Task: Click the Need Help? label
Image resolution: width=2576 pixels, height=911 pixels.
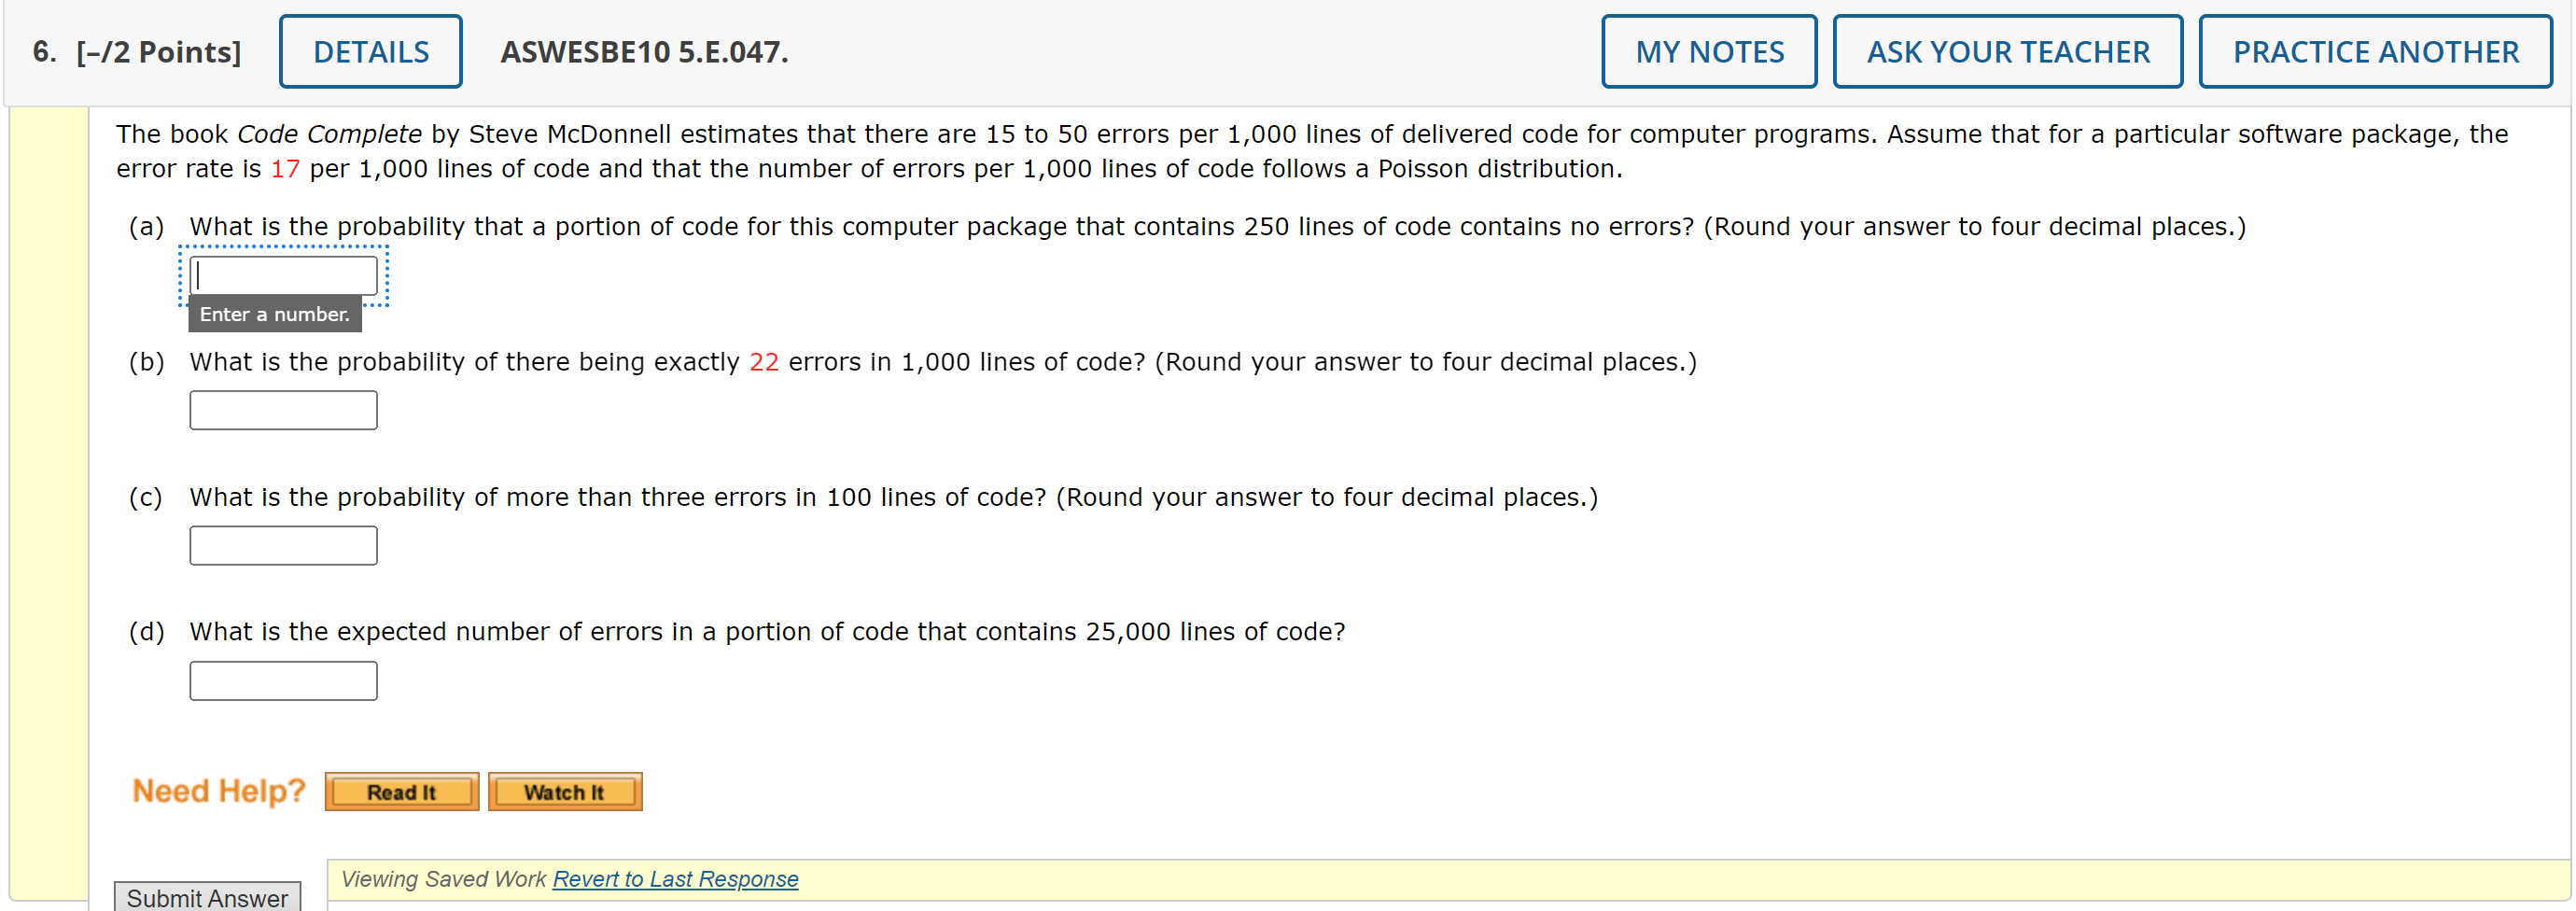Action: click(219, 790)
